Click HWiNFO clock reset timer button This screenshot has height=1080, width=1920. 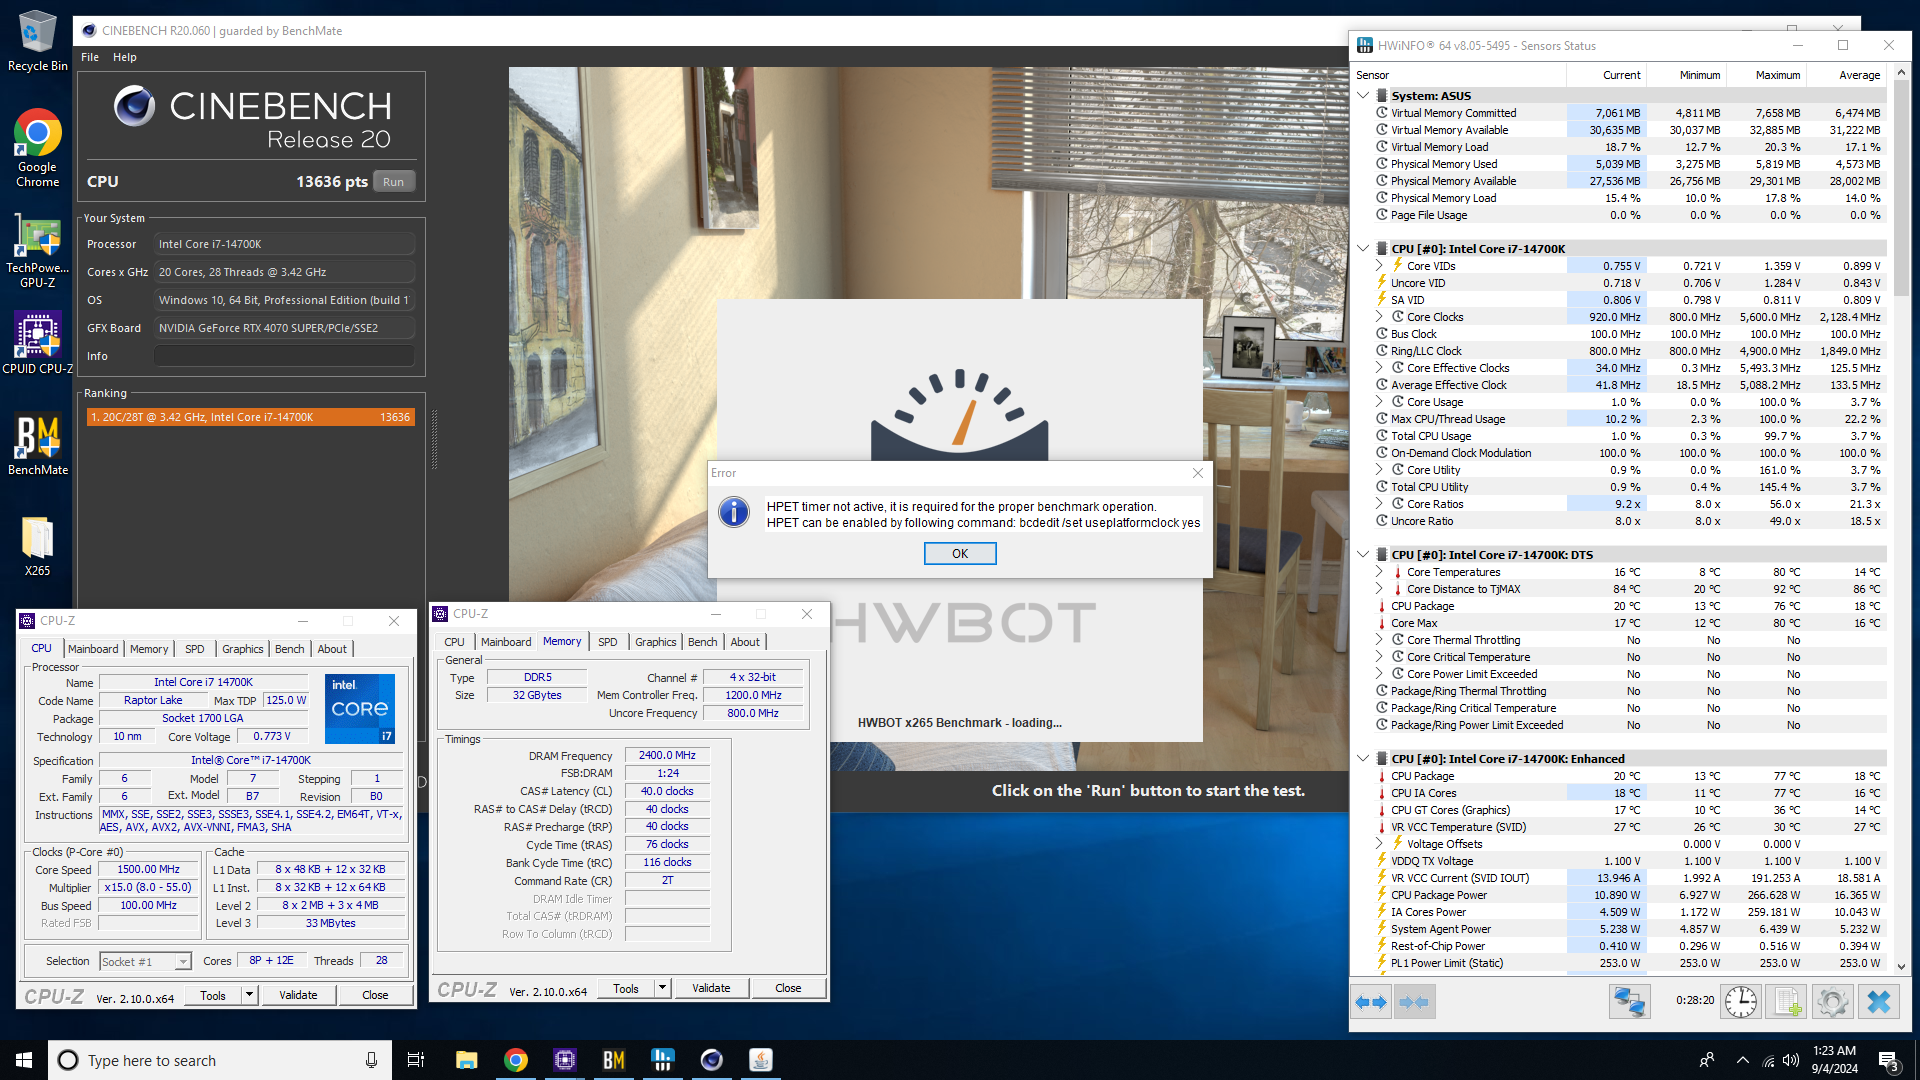tap(1741, 1002)
